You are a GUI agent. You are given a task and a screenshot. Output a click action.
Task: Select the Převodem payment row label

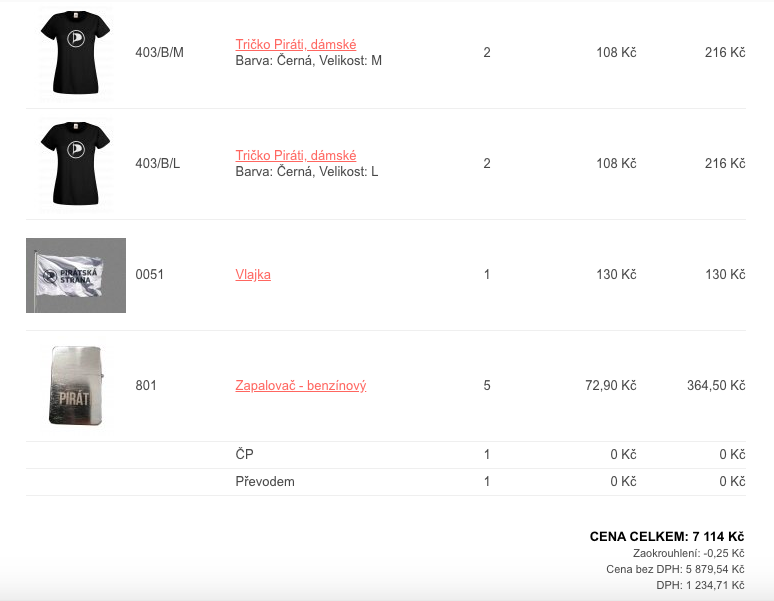tap(265, 481)
